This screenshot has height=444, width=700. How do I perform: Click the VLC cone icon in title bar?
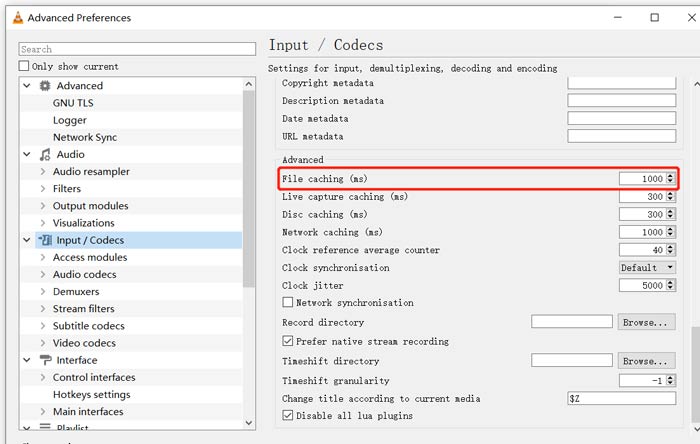click(x=17, y=17)
